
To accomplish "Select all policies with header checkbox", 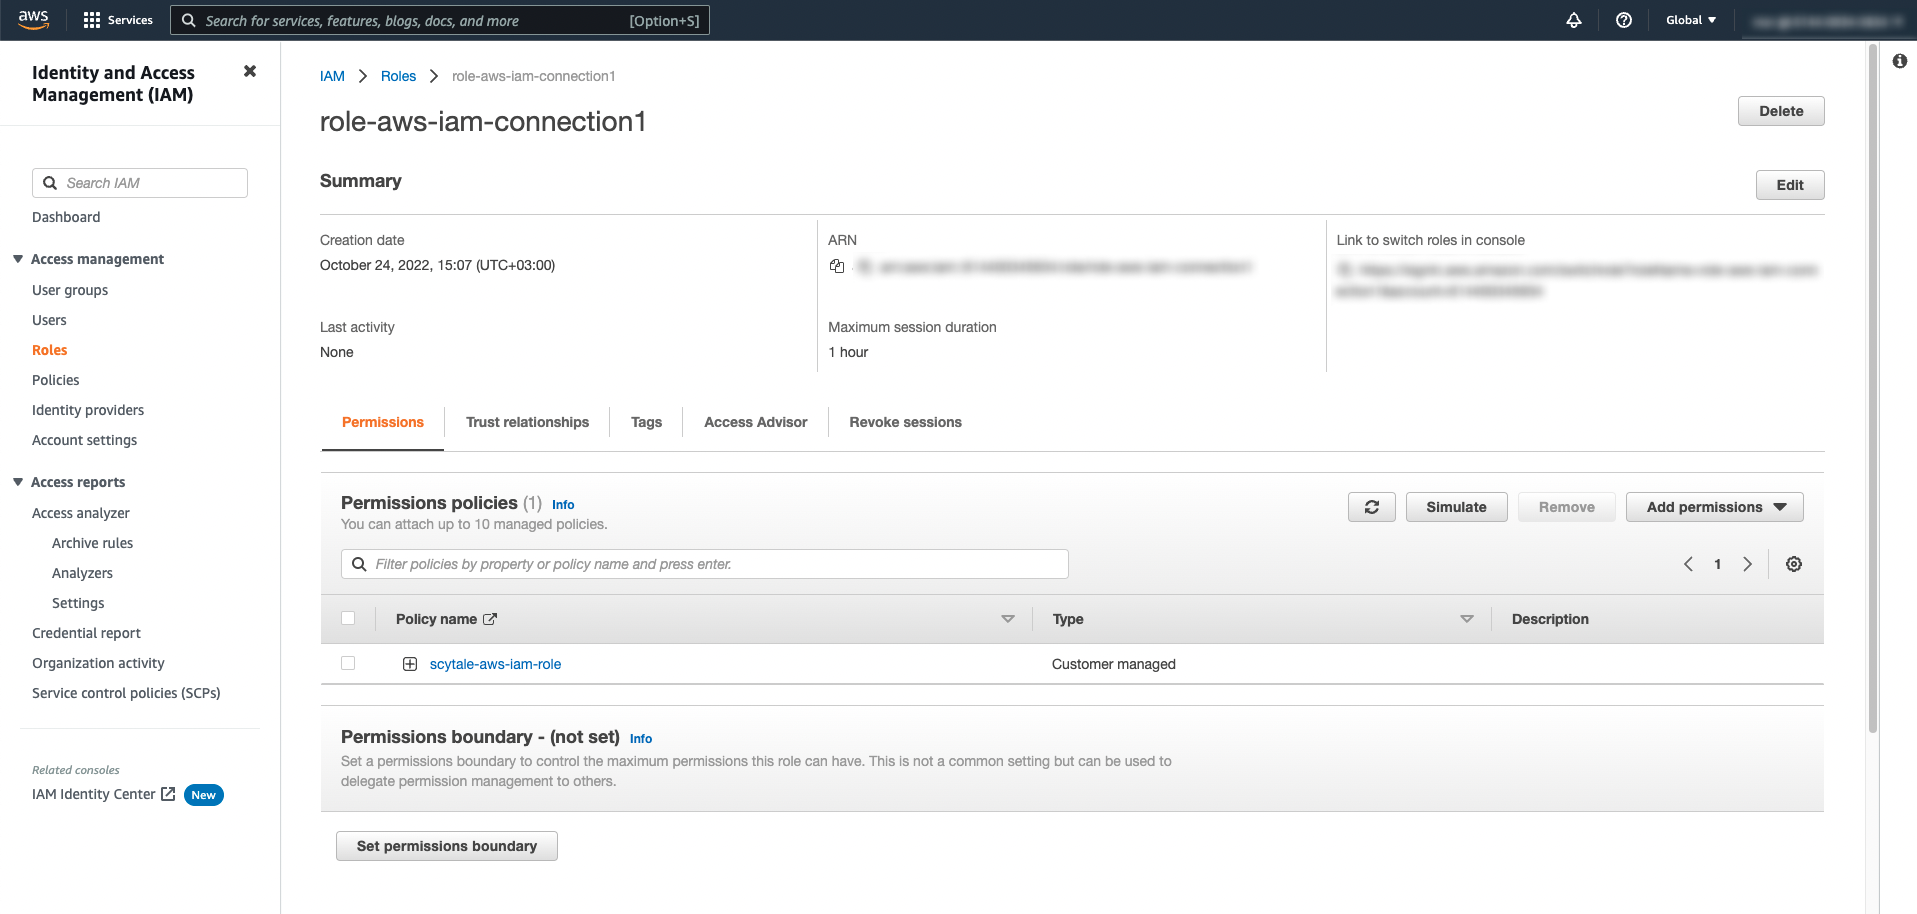I will point(348,618).
